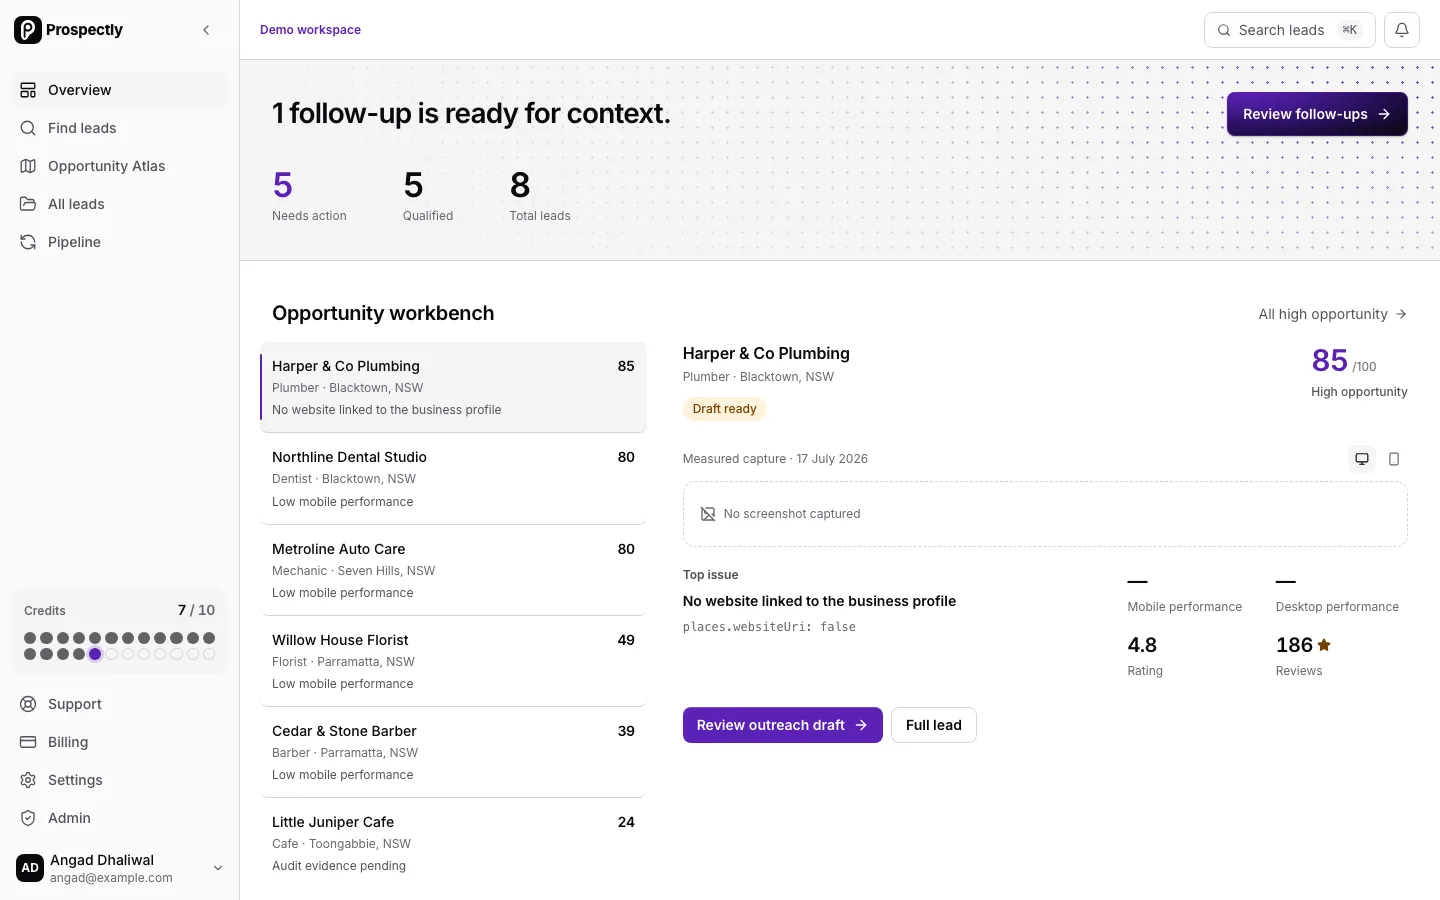Click the Draft ready status badge

[724, 409]
